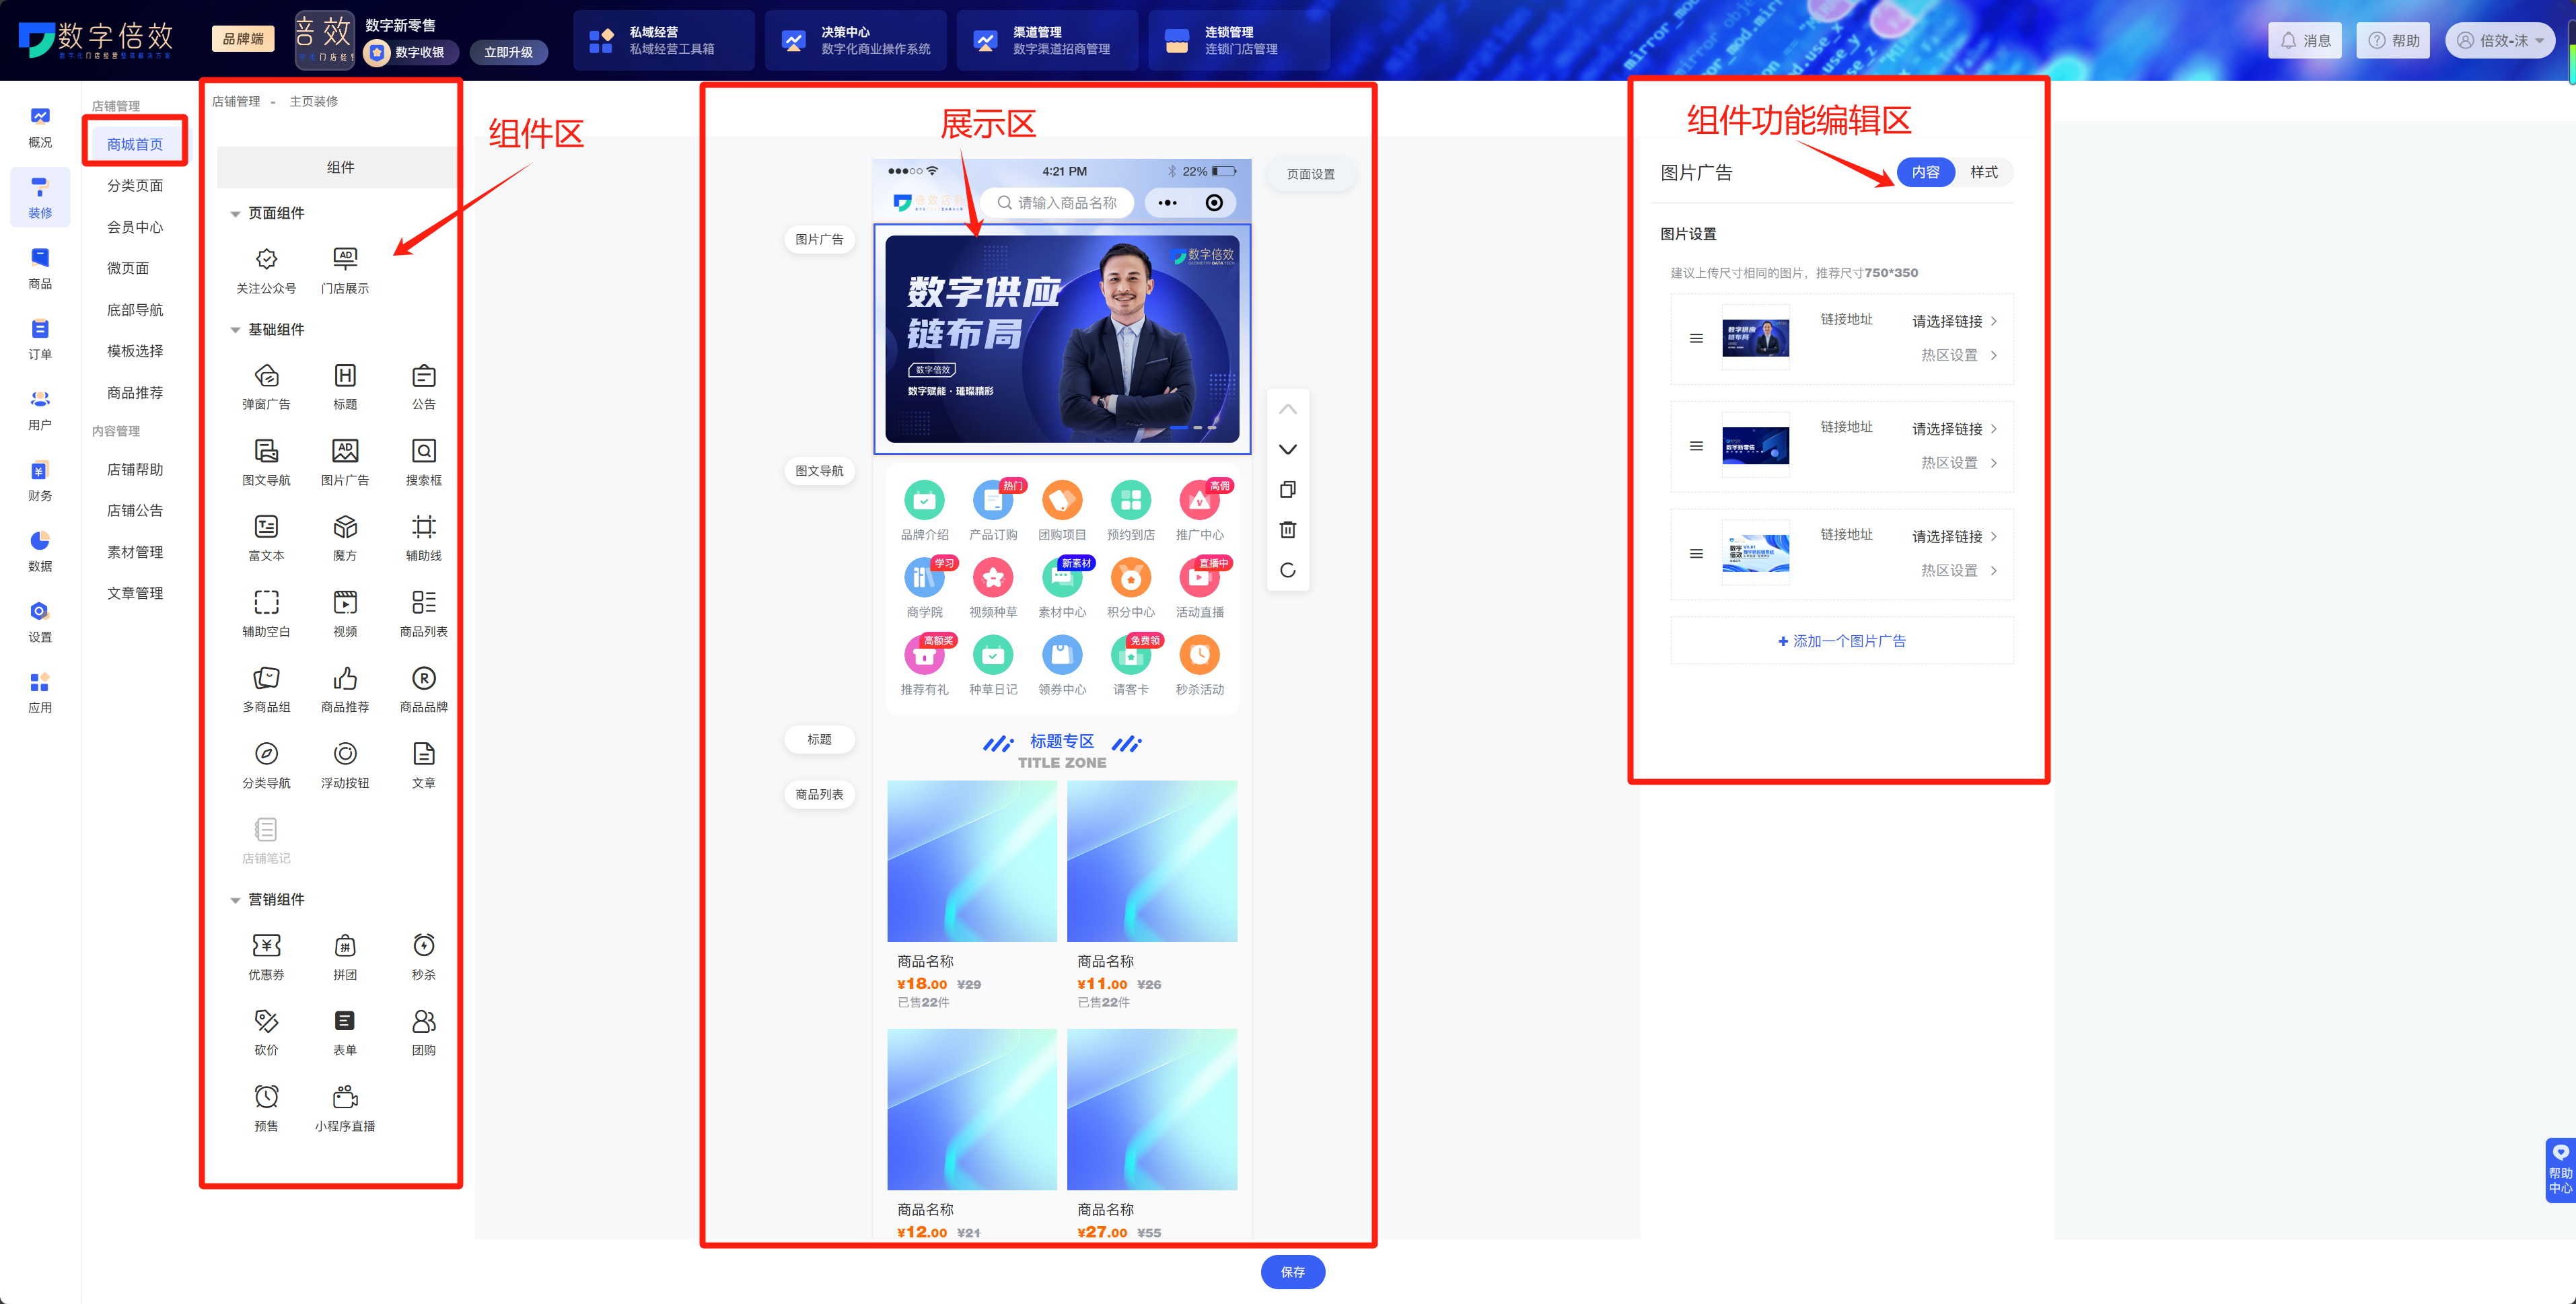Open the 私域经营 top navigation item

point(664,40)
